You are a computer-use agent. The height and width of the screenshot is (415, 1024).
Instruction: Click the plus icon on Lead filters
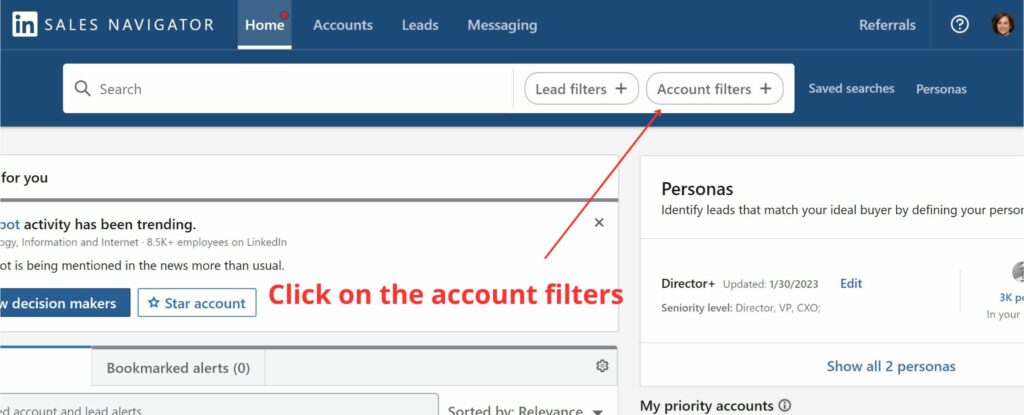pos(621,89)
